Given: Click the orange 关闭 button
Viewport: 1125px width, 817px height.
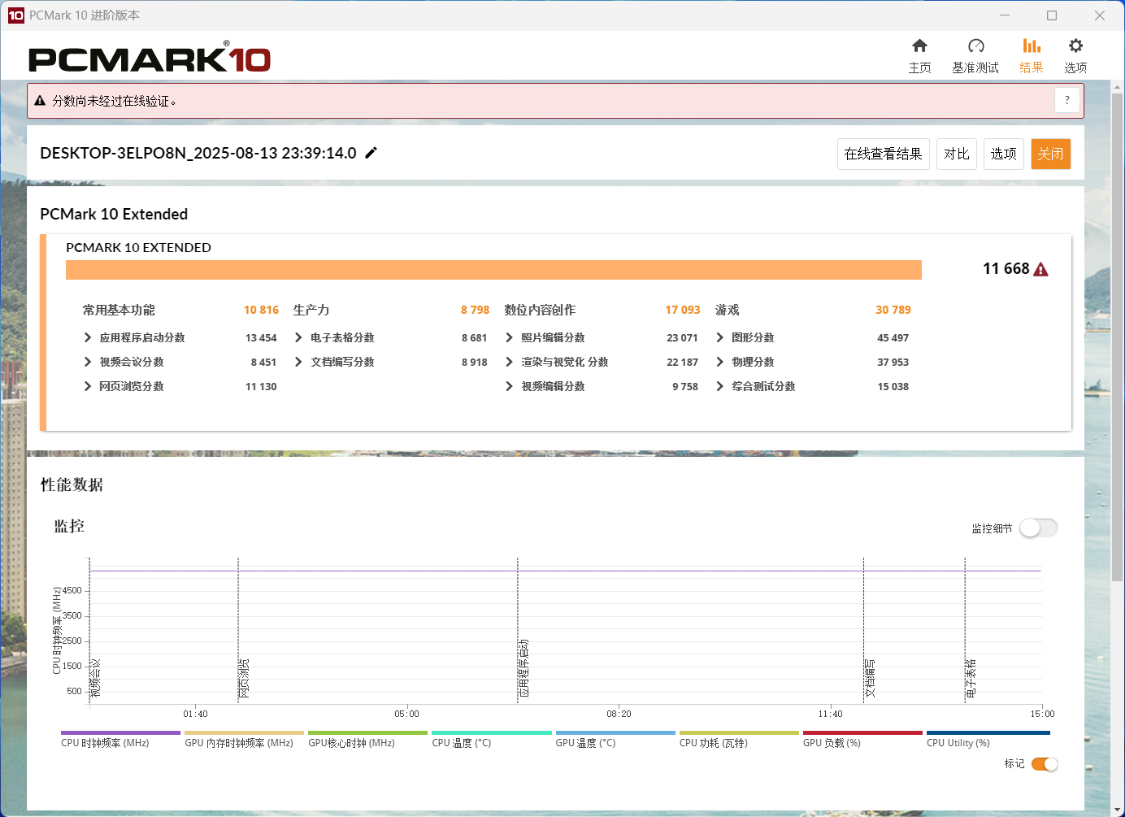Looking at the screenshot, I should coord(1050,154).
